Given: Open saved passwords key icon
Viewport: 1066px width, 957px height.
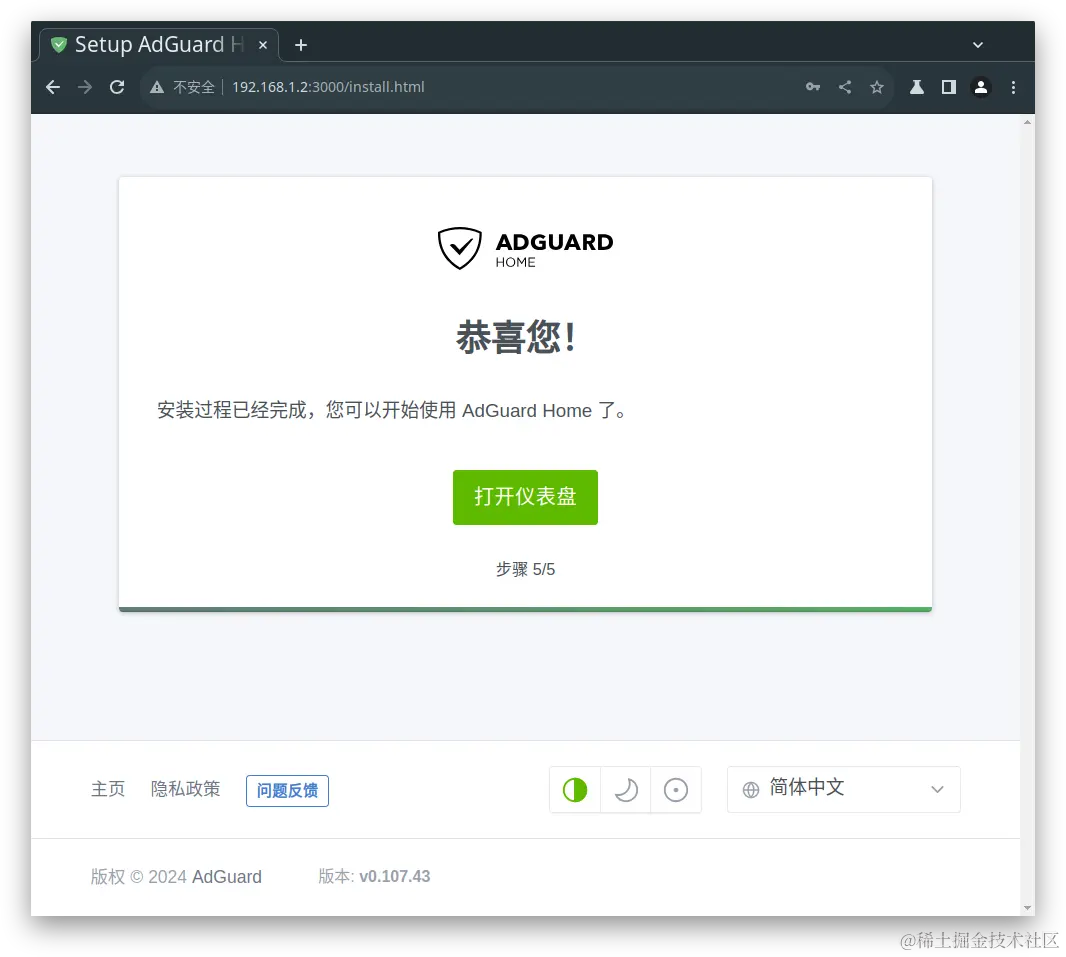Looking at the screenshot, I should [812, 87].
